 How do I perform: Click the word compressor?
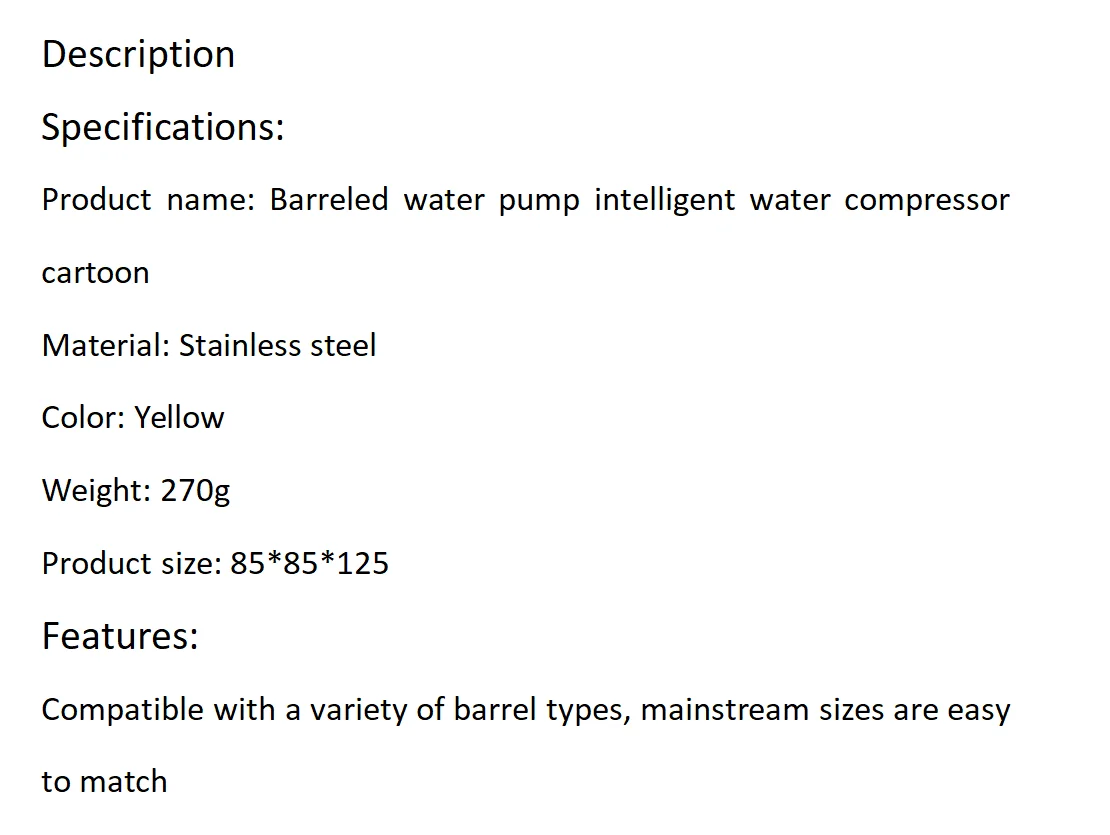(927, 202)
